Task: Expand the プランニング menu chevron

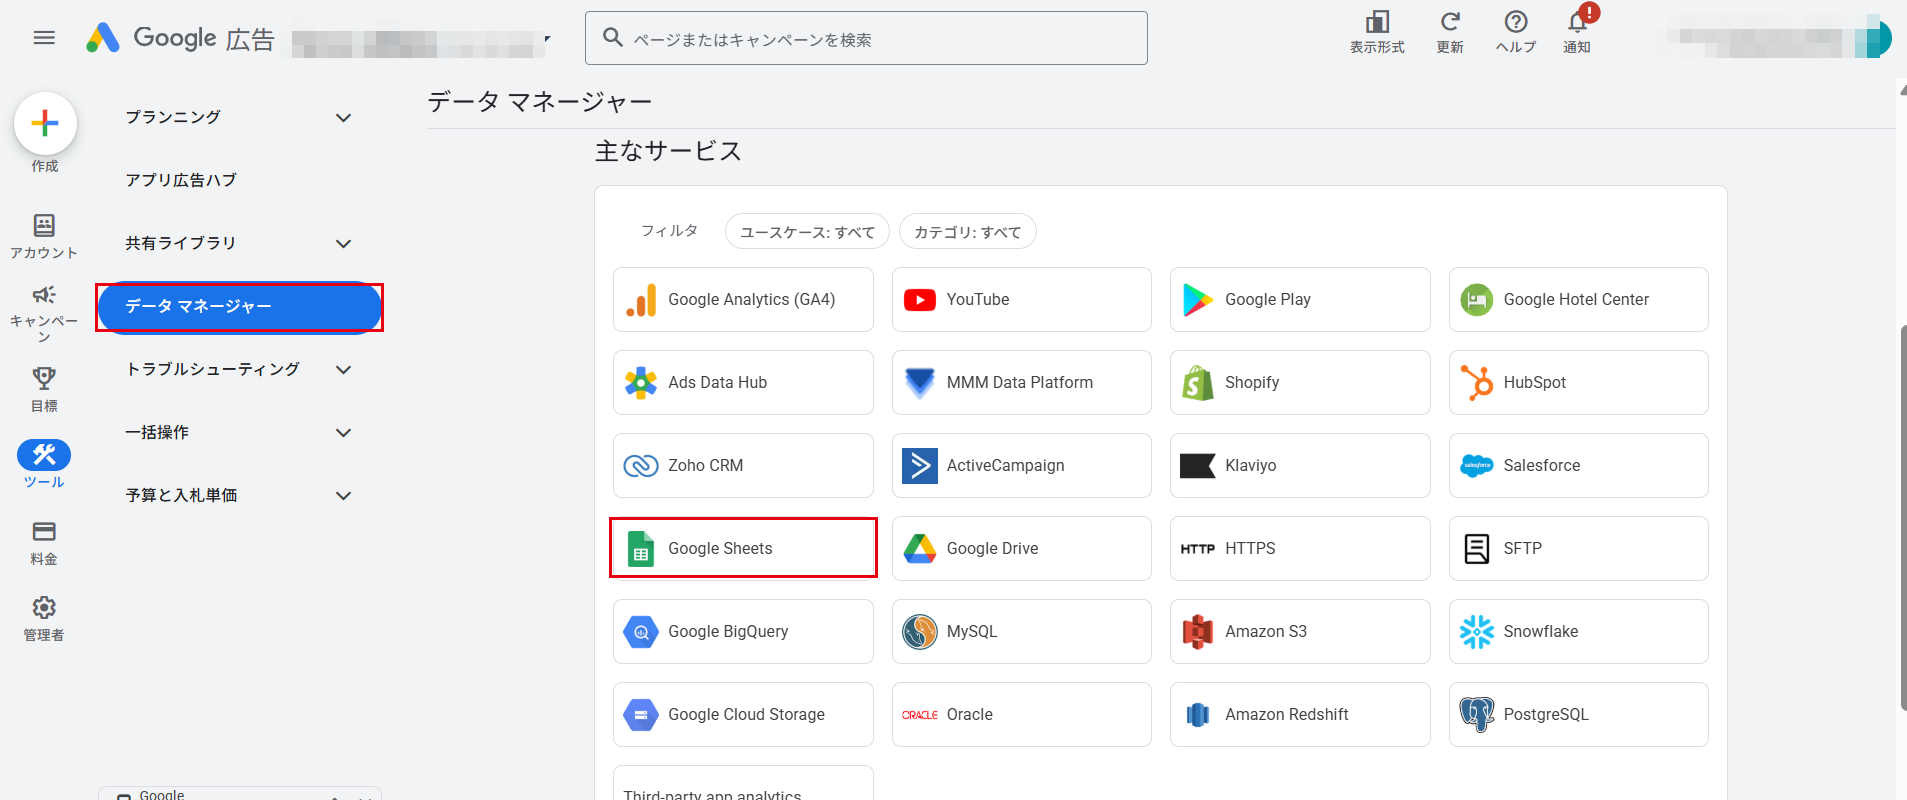Action: point(344,118)
